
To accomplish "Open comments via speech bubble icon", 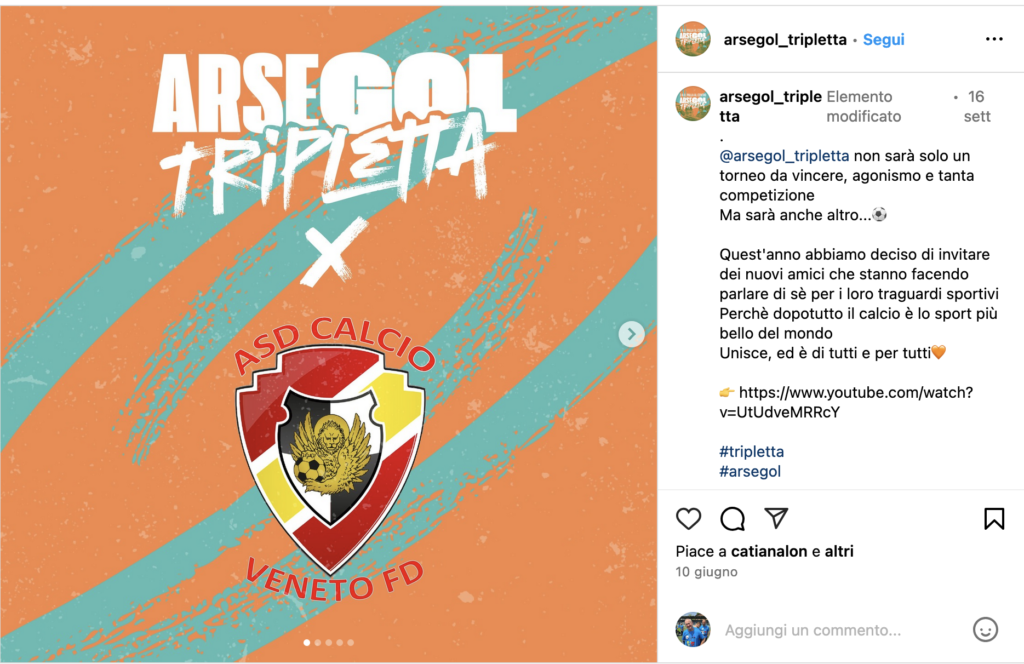I will coord(732,518).
